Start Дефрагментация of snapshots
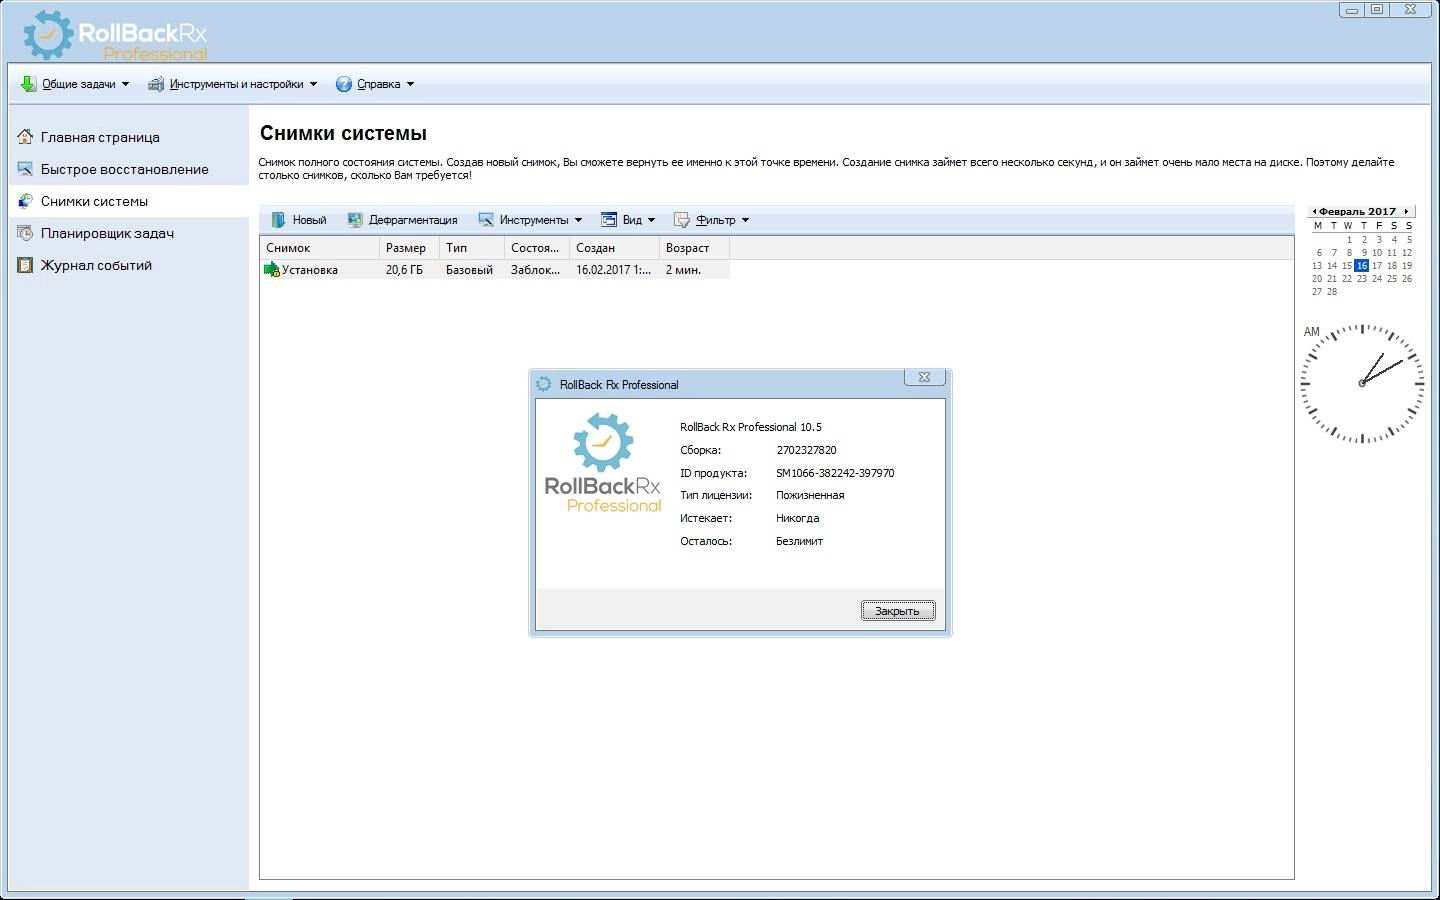Viewport: 1440px width, 900px height. (402, 220)
